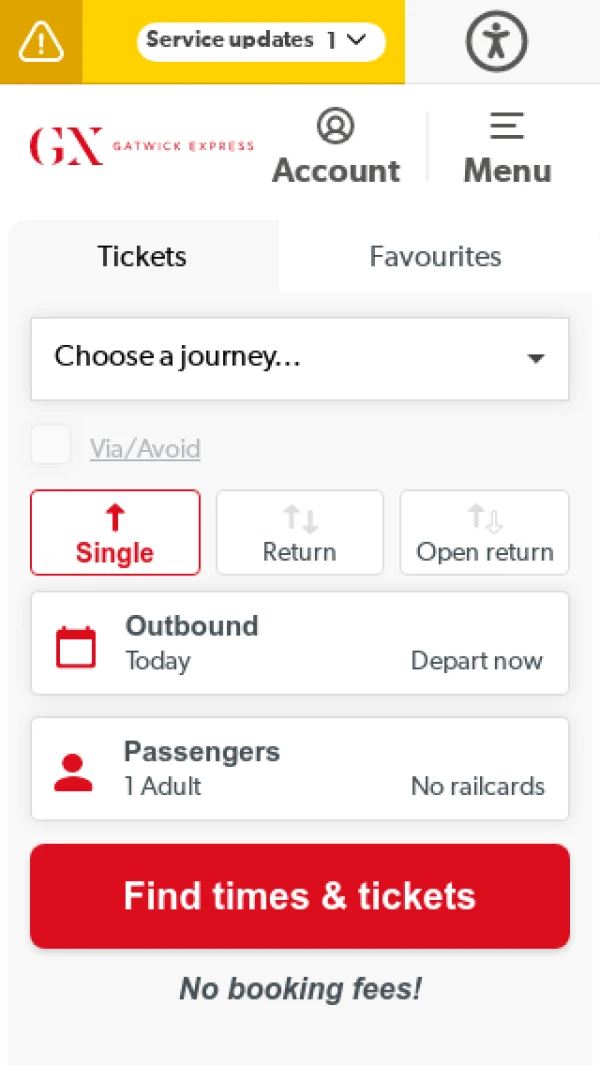
Task: Open the accessibility options icon
Action: click(496, 41)
